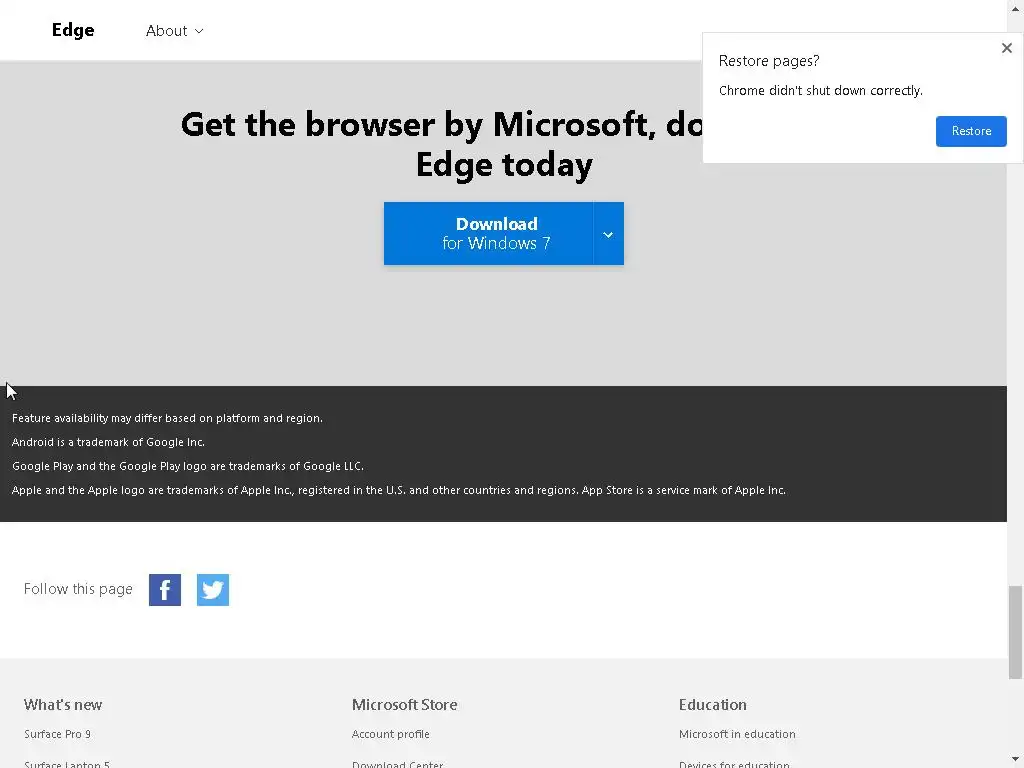Open the download platform options chevron
This screenshot has height=768, width=1024.
pyautogui.click(x=608, y=234)
